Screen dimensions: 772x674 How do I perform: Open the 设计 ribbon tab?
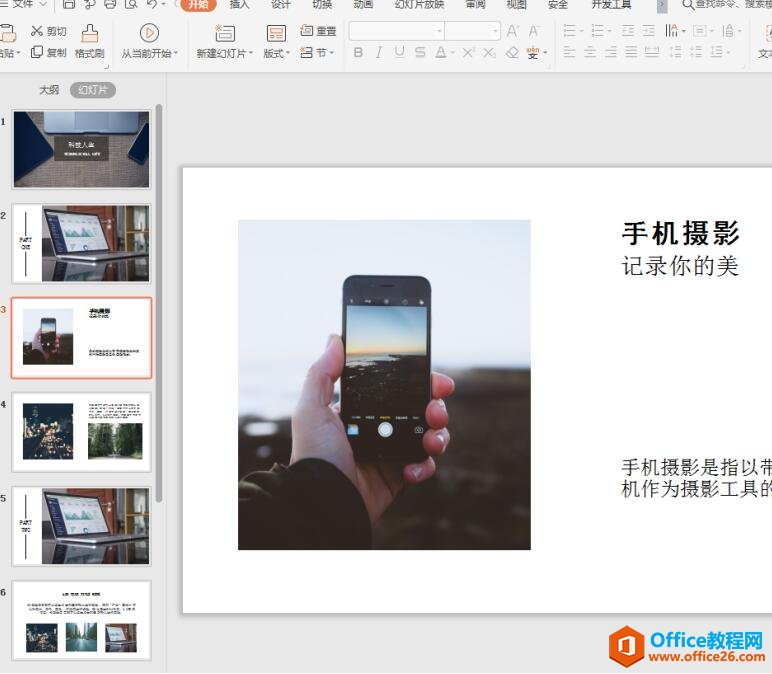pyautogui.click(x=281, y=5)
